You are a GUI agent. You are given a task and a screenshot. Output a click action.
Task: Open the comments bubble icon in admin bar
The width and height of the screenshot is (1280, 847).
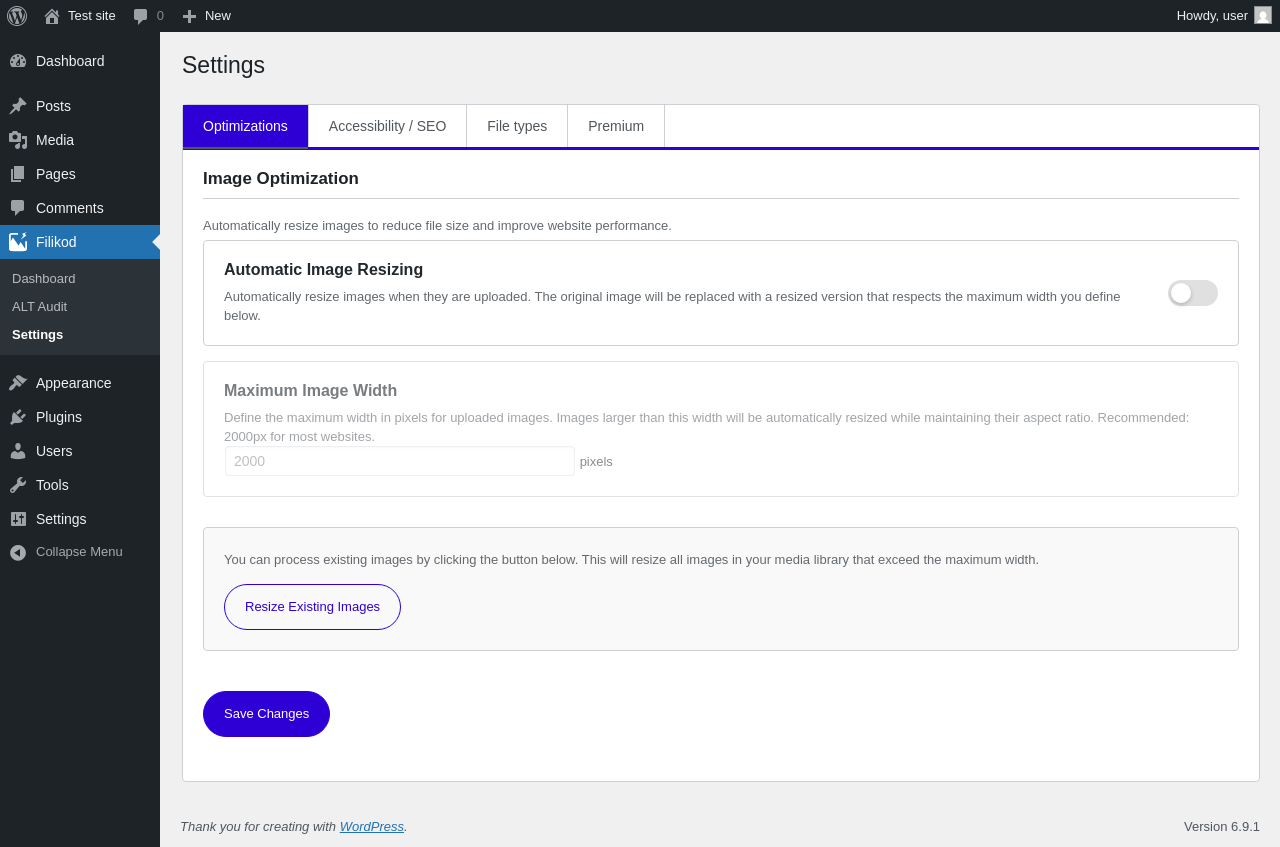tap(141, 16)
